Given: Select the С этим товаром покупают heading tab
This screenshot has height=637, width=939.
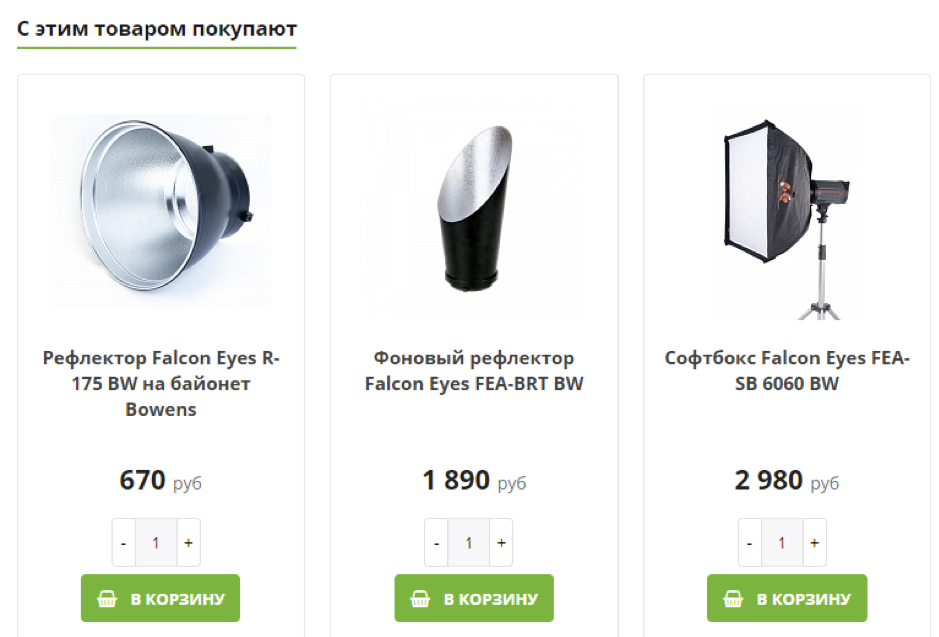Looking at the screenshot, I should [157, 29].
